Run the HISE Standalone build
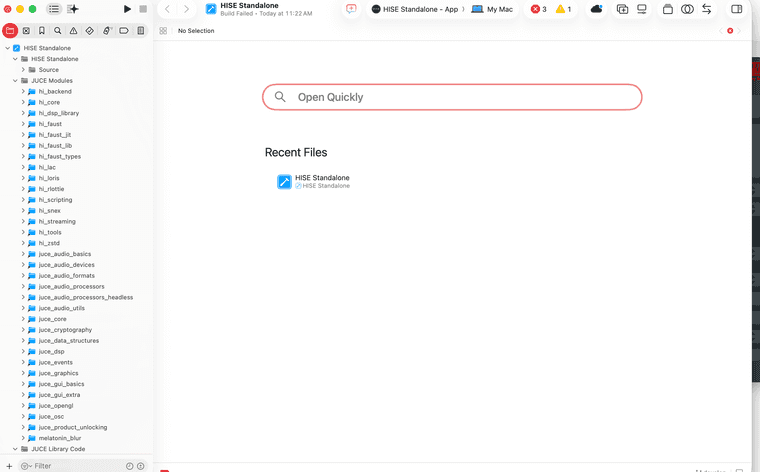The image size is (760, 472). tap(127, 9)
